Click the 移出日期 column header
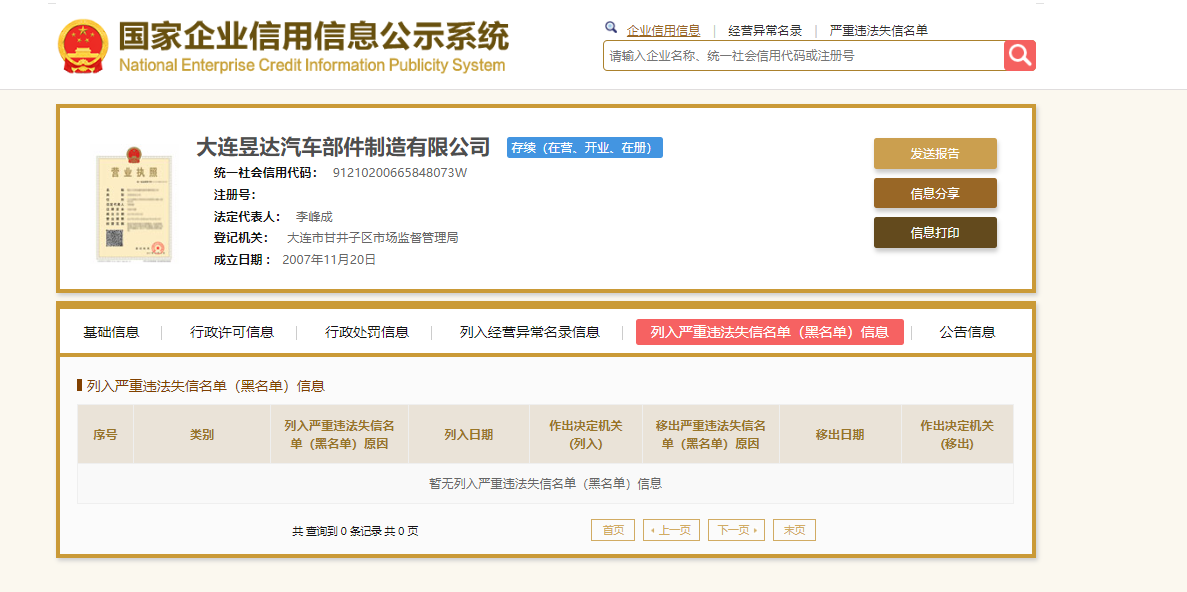Viewport: 1187px width, 592px height. (x=840, y=435)
